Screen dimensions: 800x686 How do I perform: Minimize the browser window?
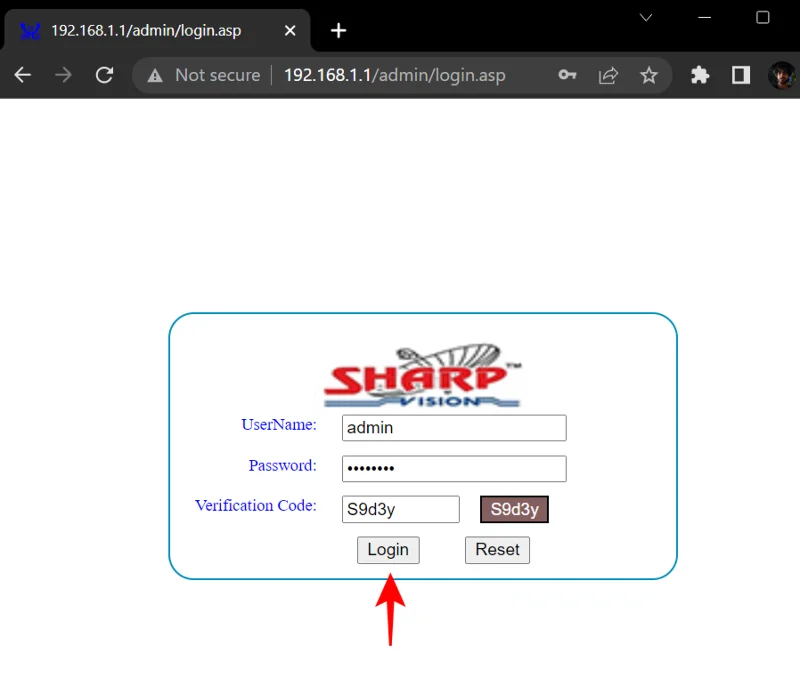click(x=705, y=17)
